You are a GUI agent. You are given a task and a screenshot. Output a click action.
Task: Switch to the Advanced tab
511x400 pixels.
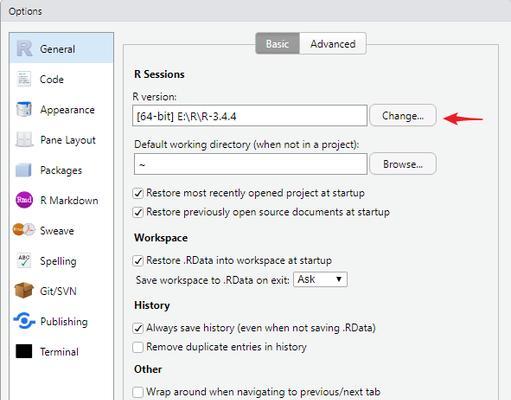(x=333, y=44)
